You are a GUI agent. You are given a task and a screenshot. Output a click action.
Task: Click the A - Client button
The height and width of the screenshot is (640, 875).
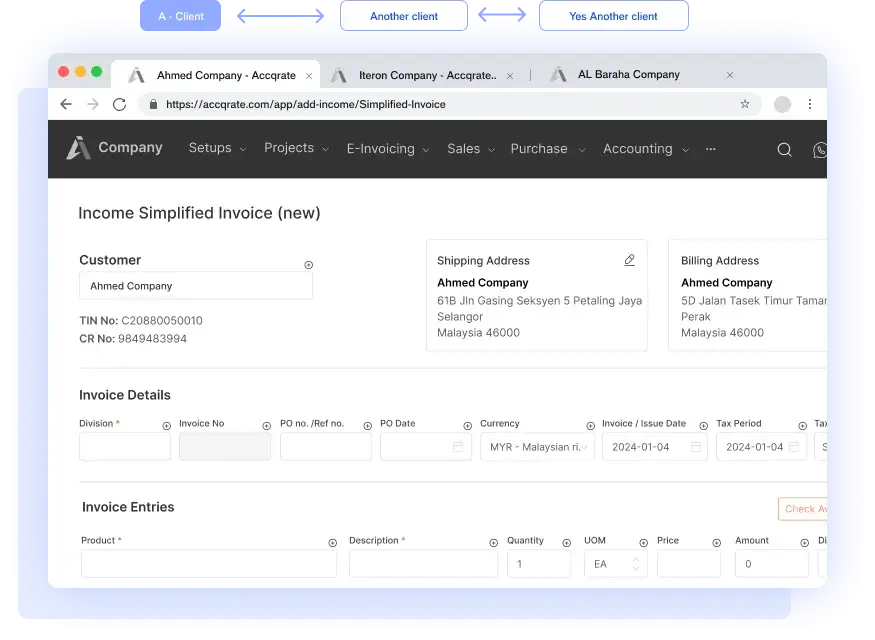click(x=180, y=16)
